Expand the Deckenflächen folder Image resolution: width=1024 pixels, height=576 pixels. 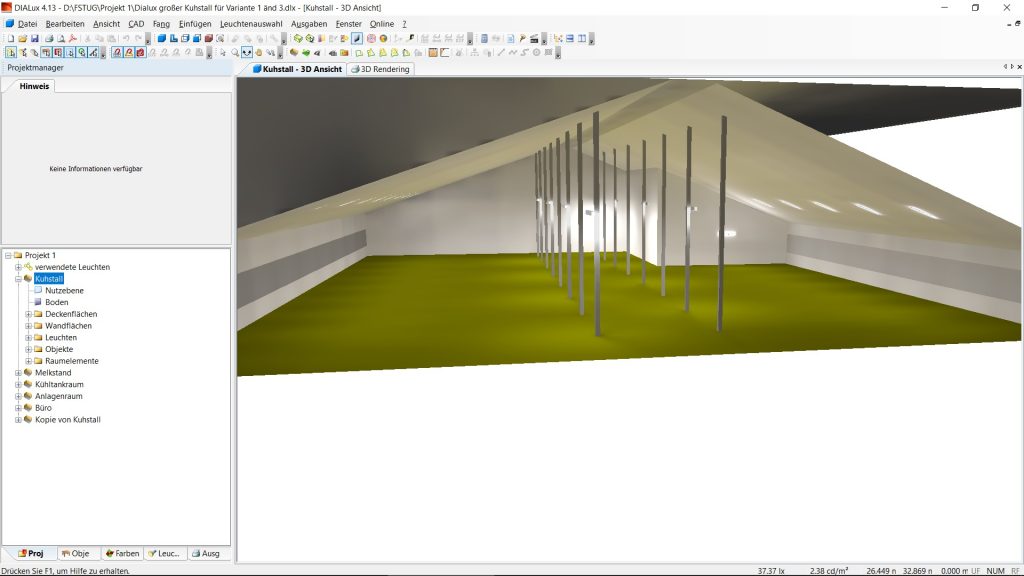click(28, 314)
